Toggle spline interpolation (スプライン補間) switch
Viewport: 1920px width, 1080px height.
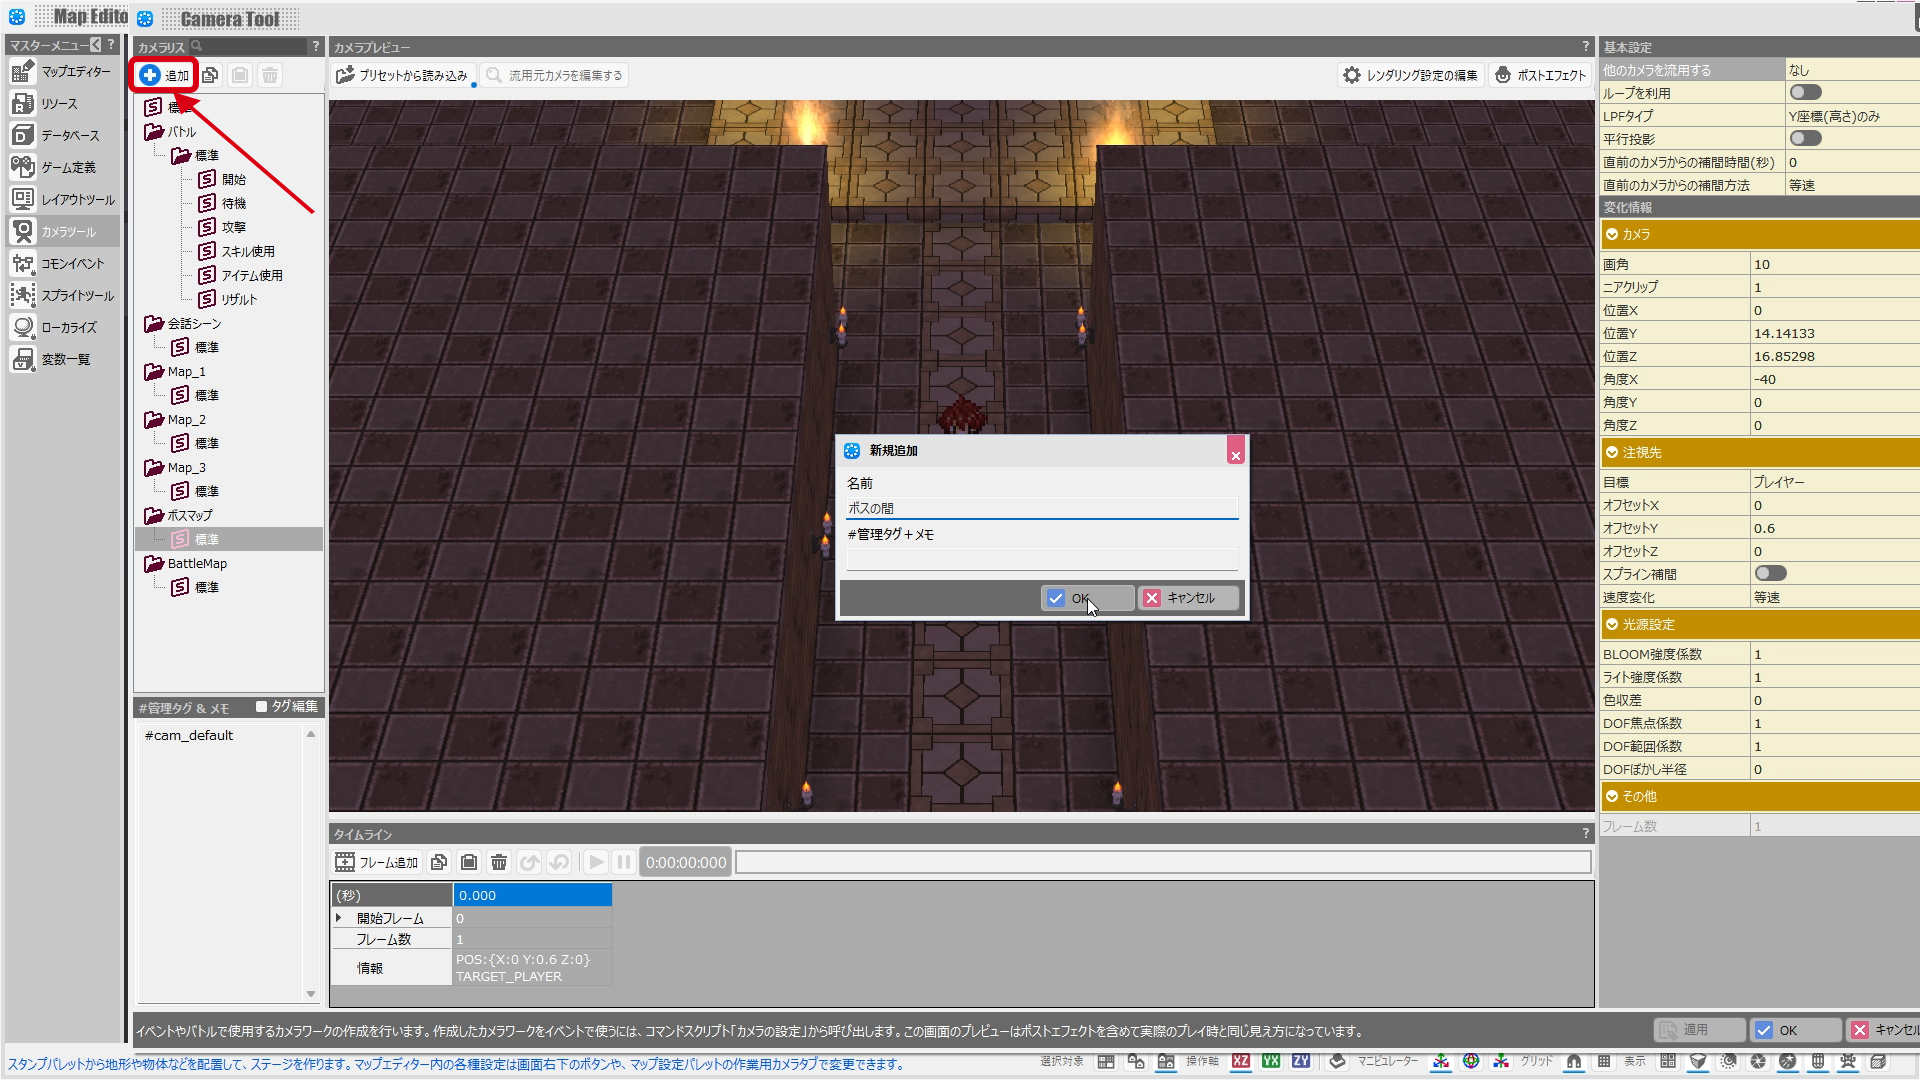tap(1770, 574)
